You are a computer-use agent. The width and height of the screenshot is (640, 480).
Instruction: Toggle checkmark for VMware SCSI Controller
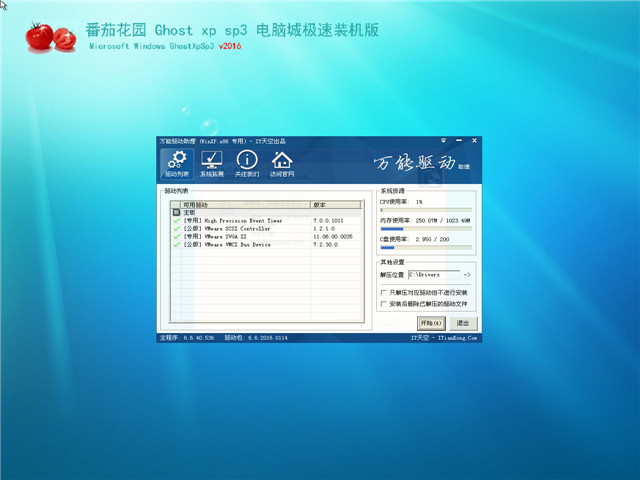(176, 229)
